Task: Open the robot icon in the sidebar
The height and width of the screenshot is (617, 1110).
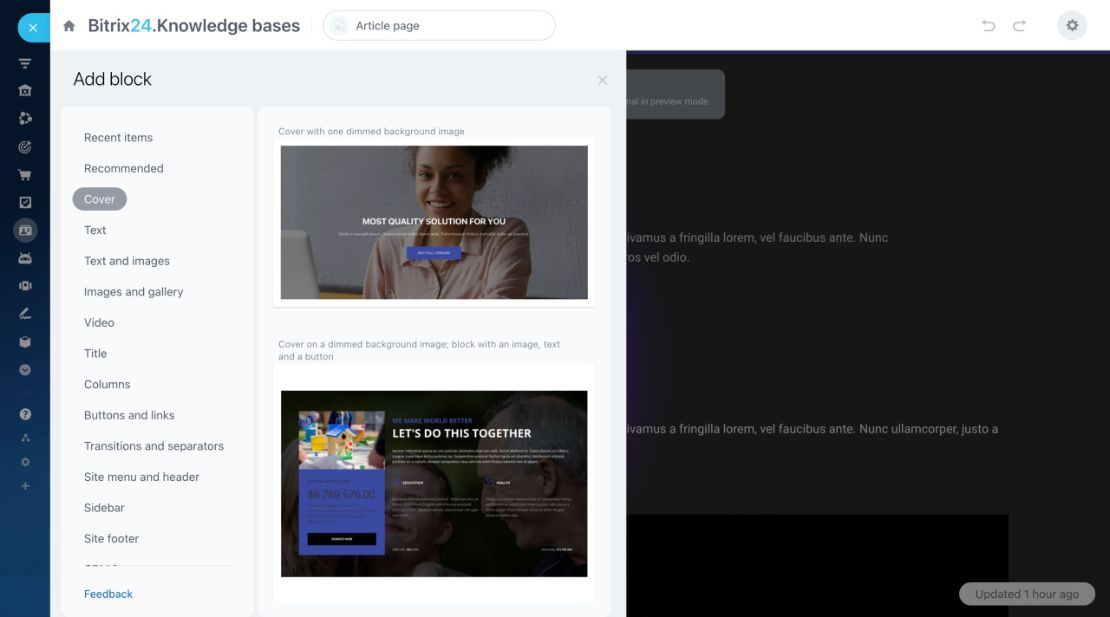Action: (25, 258)
